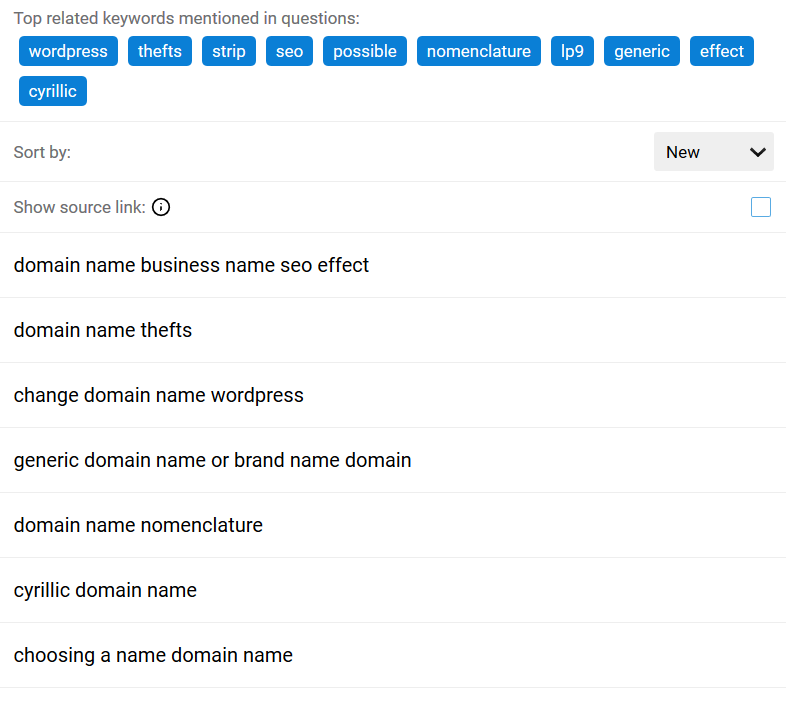Select the thefts keyword tag
The width and height of the screenshot is (786, 706).
[x=160, y=51]
